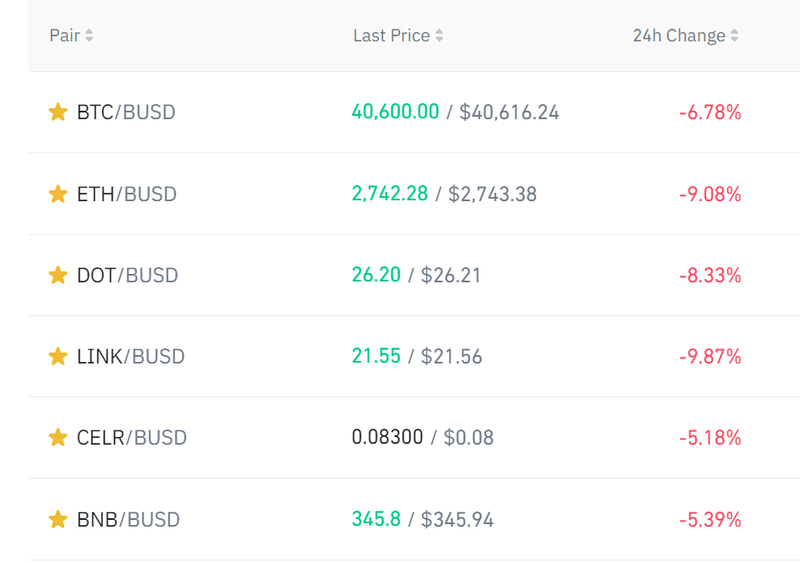Click the 24h Change column header
The height and width of the screenshot is (563, 800).
(x=679, y=36)
